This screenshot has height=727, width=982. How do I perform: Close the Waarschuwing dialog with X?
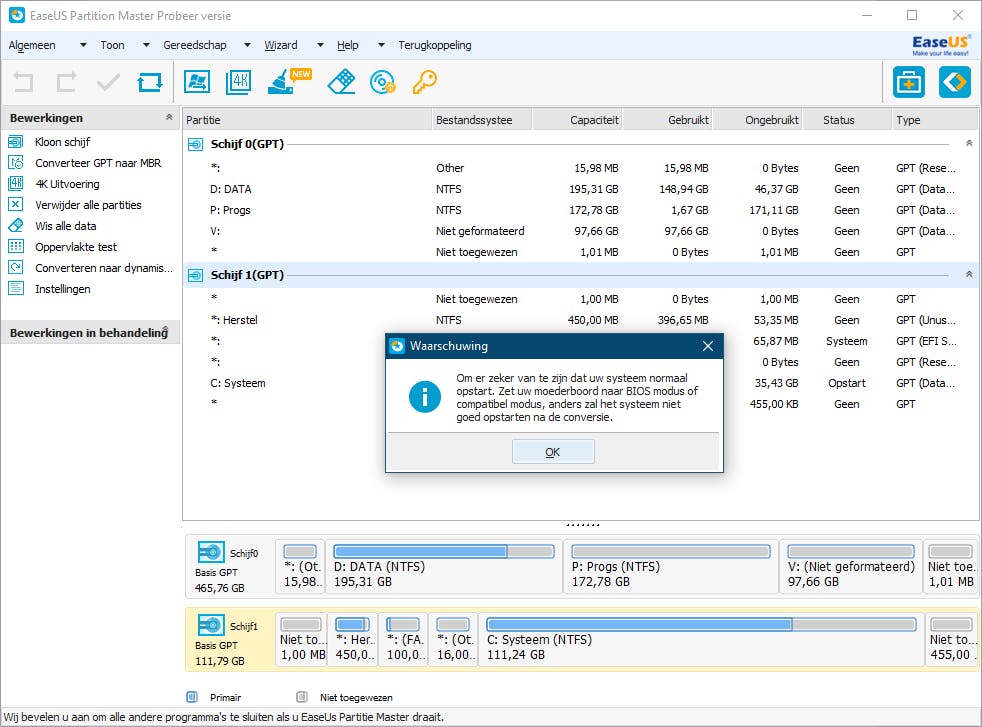(x=708, y=346)
